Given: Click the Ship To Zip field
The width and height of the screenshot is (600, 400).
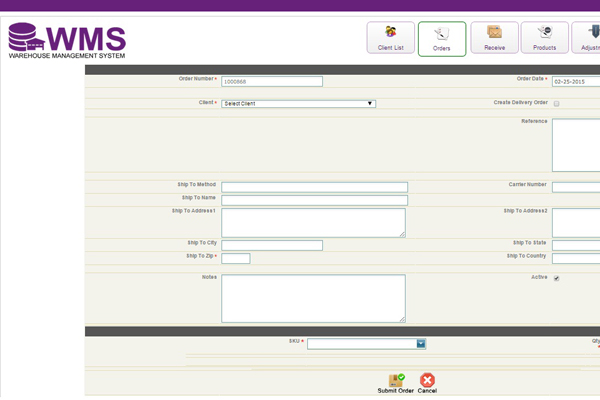Looking at the screenshot, I should [x=236, y=258].
